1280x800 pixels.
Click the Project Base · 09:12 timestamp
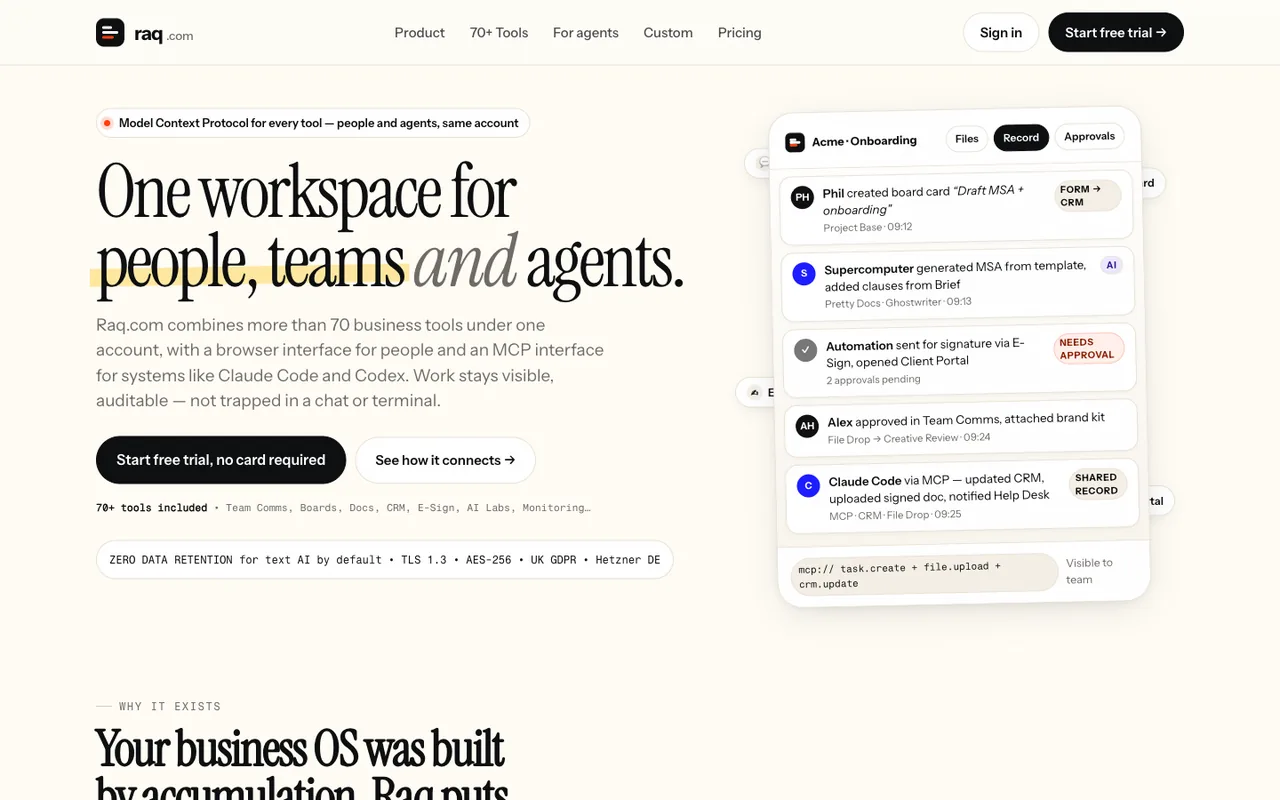pyautogui.click(x=868, y=228)
